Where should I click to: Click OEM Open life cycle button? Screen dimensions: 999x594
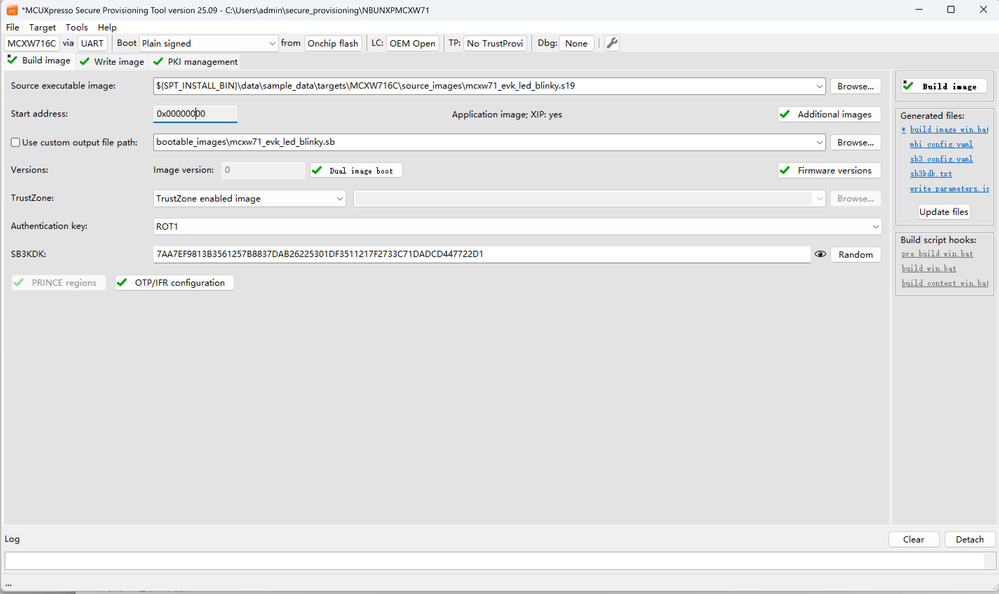(x=412, y=43)
